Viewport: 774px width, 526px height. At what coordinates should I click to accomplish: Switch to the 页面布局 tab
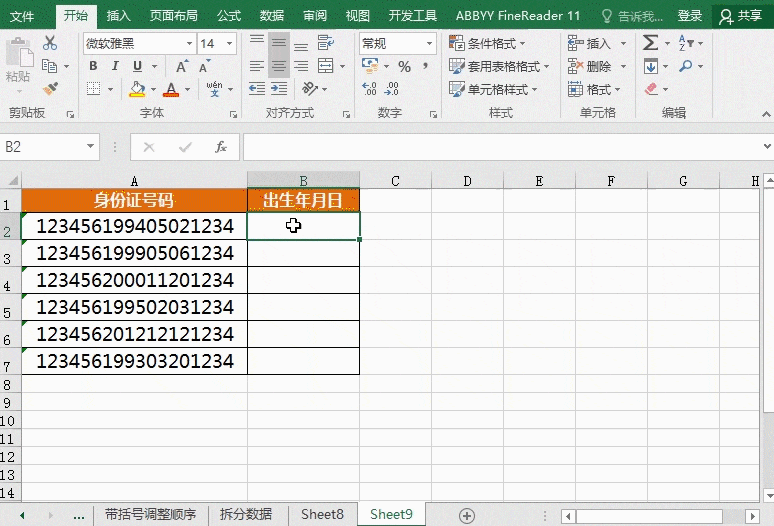pos(174,15)
